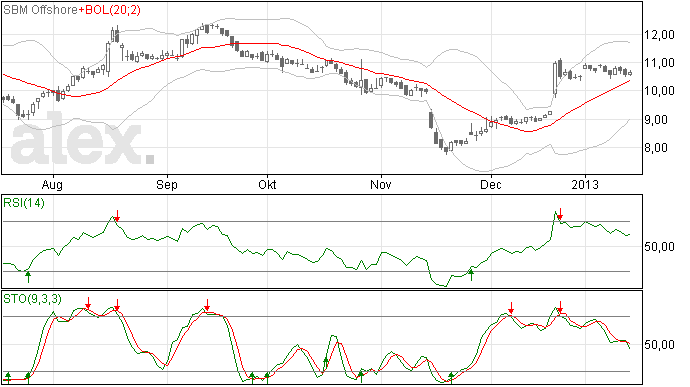This screenshot has width=690, height=387.
Task: Click the 50,00 level on the RSI axis
Action: click(x=659, y=247)
